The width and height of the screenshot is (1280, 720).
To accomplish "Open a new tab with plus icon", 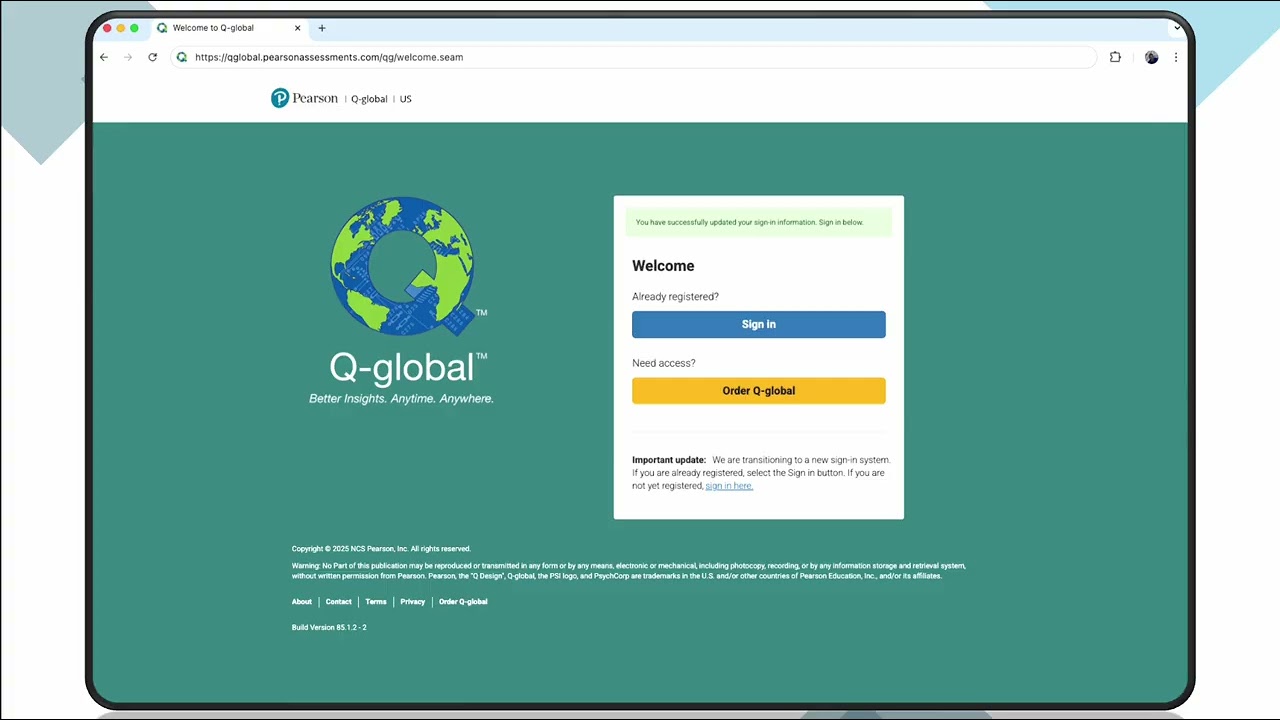I will click(x=322, y=28).
